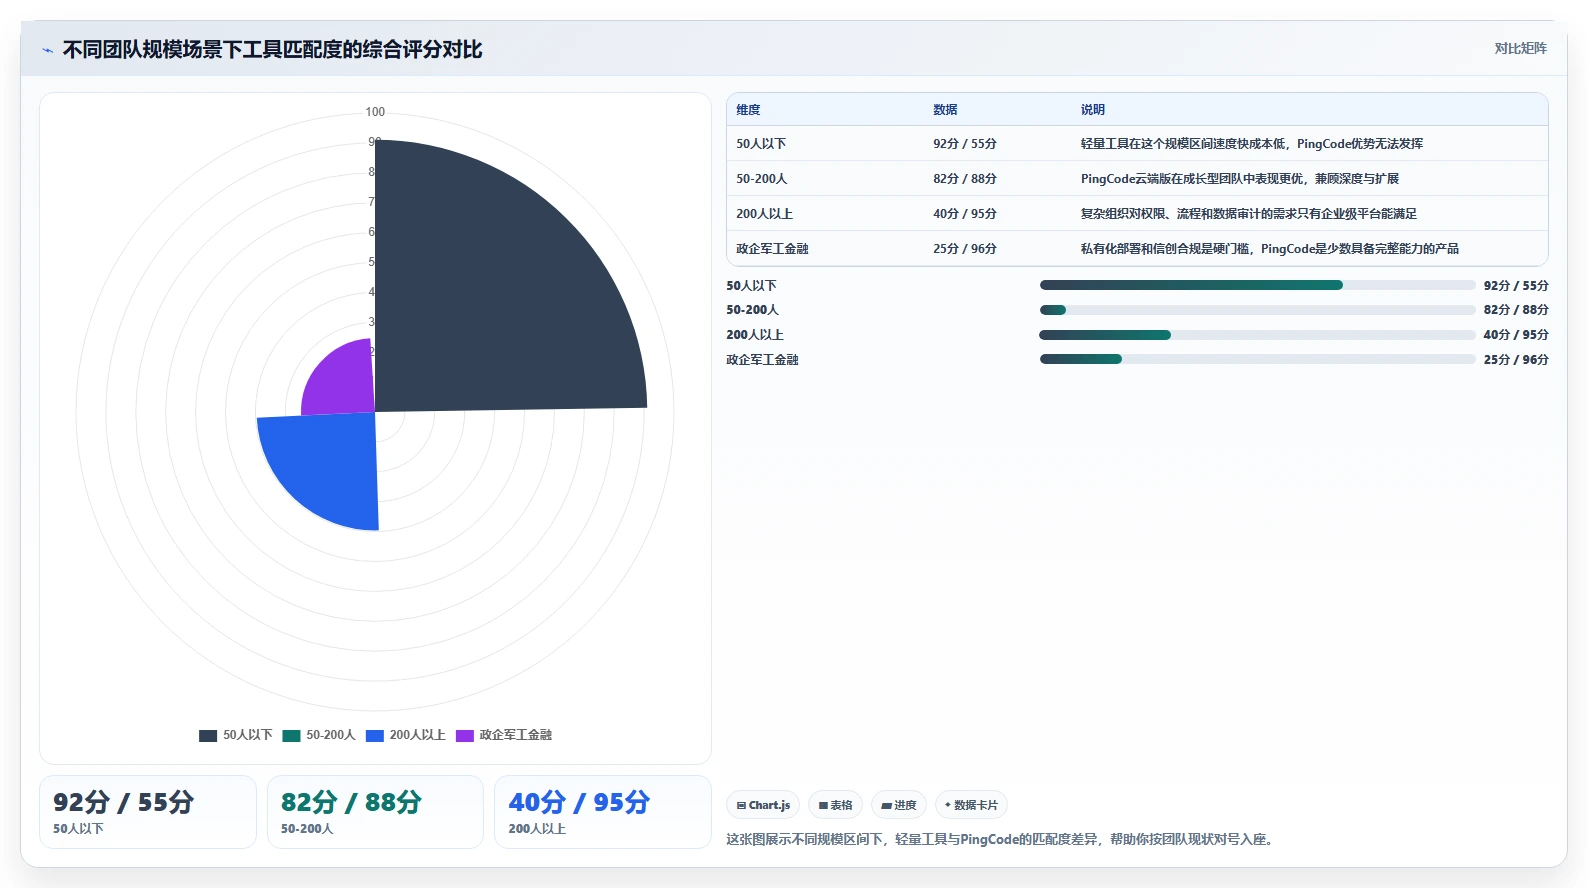Click the 政企军工金融 table row cell
The height and width of the screenshot is (888, 1588).
click(772, 249)
